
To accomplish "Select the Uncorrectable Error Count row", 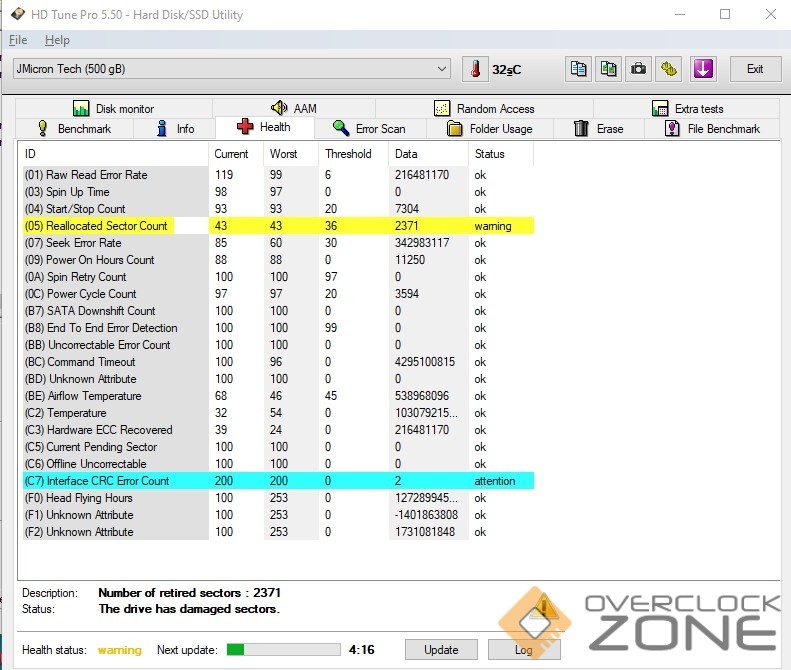I will (278, 345).
